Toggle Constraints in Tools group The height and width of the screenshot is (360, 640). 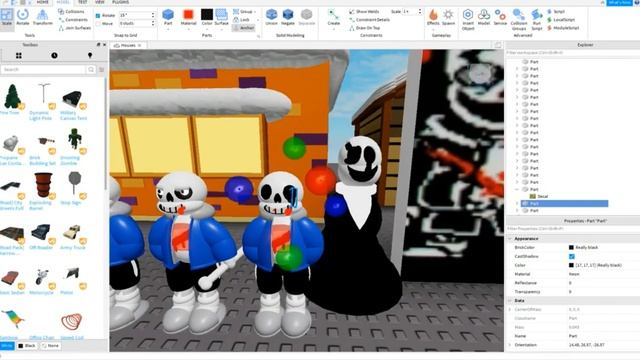coord(73,20)
